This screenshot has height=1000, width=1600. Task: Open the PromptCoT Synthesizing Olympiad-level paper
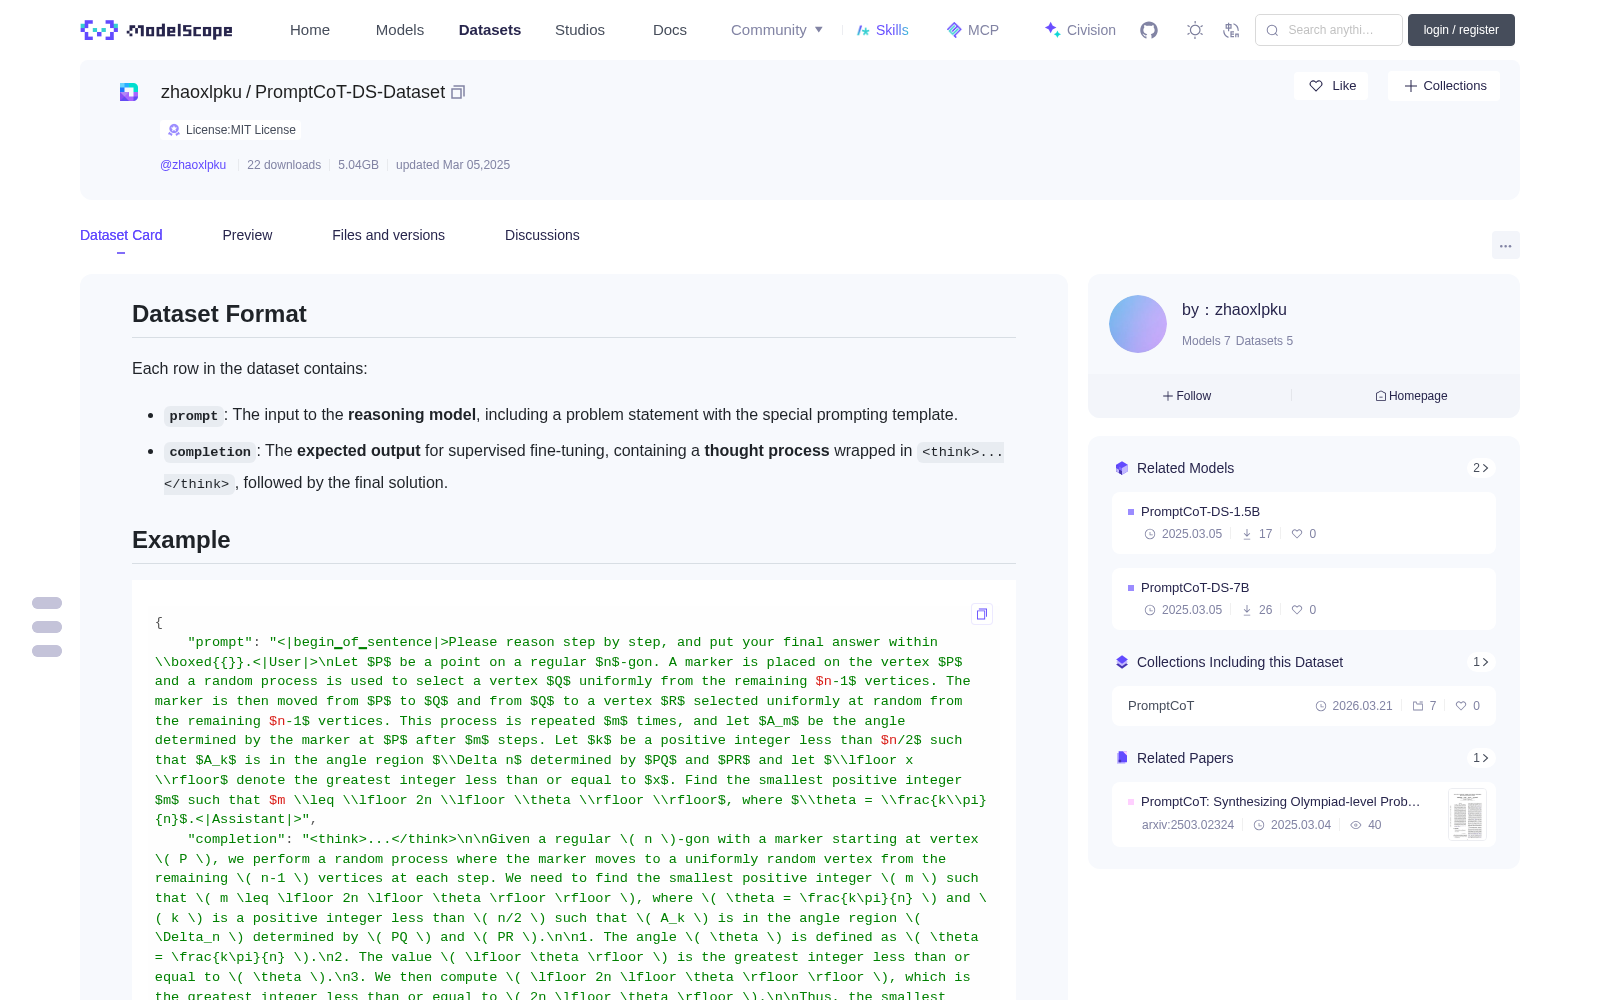[1280, 802]
